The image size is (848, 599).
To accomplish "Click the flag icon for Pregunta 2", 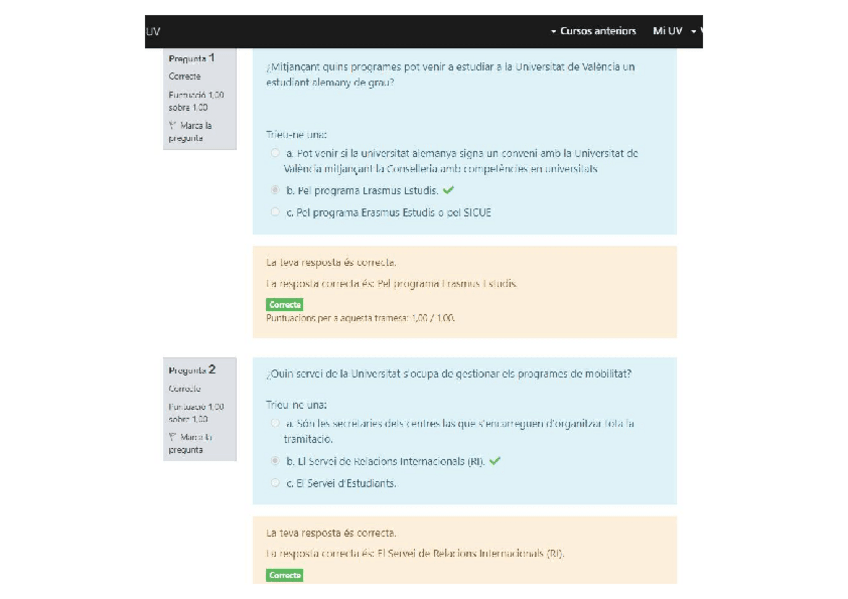I will (172, 437).
